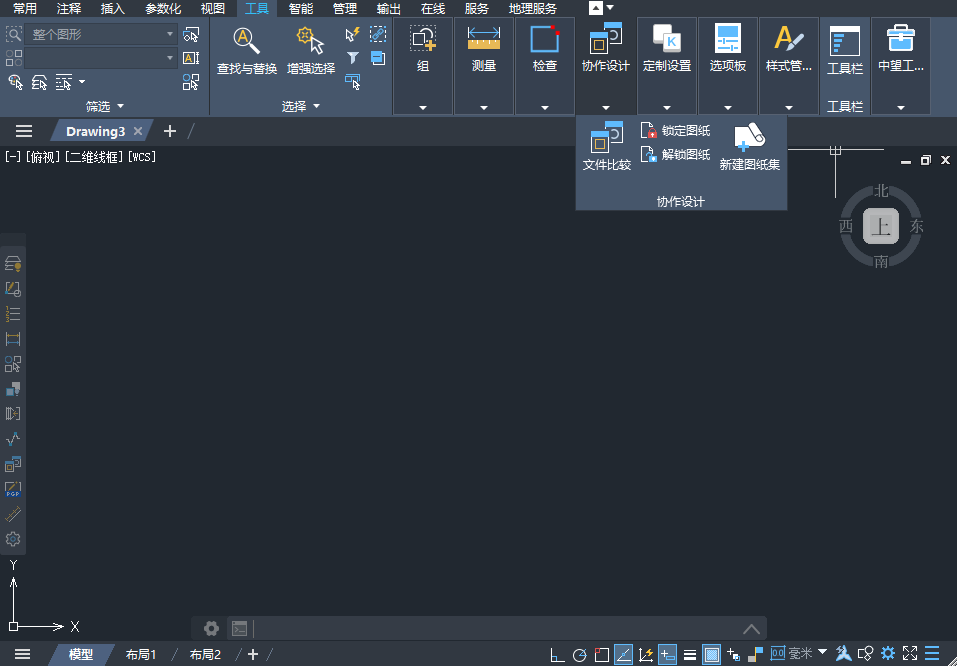Open the 组 group tool

(x=423, y=50)
